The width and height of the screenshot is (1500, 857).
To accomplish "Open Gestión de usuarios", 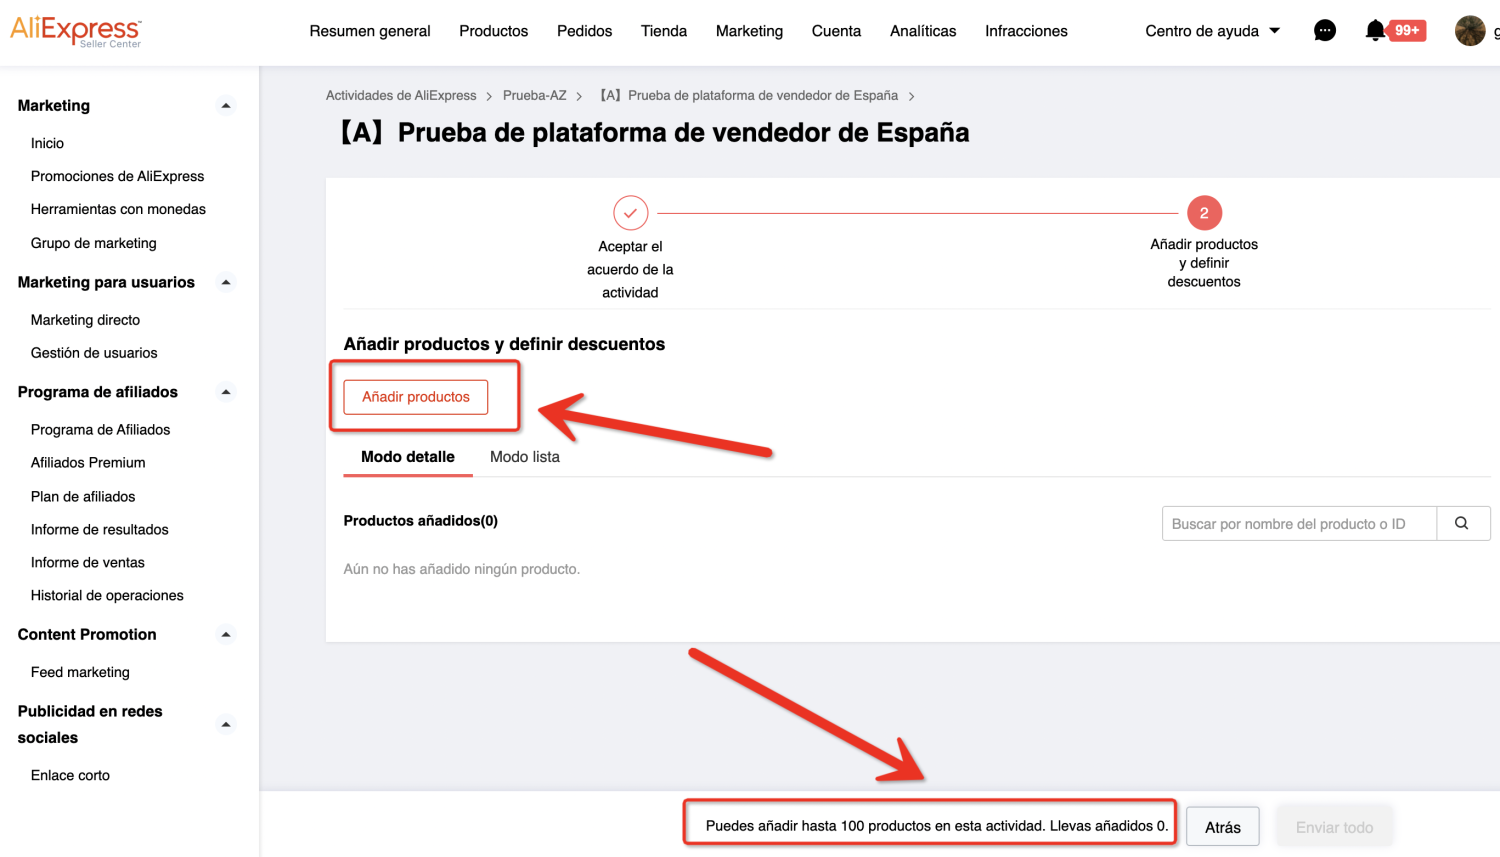I will coord(94,353).
